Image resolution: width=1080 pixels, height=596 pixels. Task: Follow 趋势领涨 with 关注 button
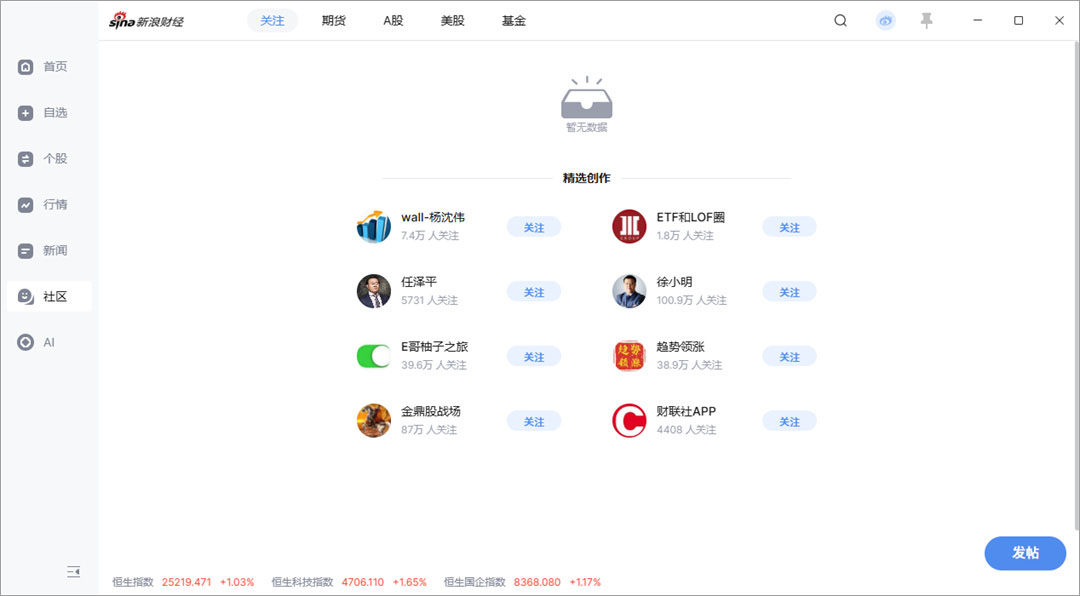pos(789,357)
